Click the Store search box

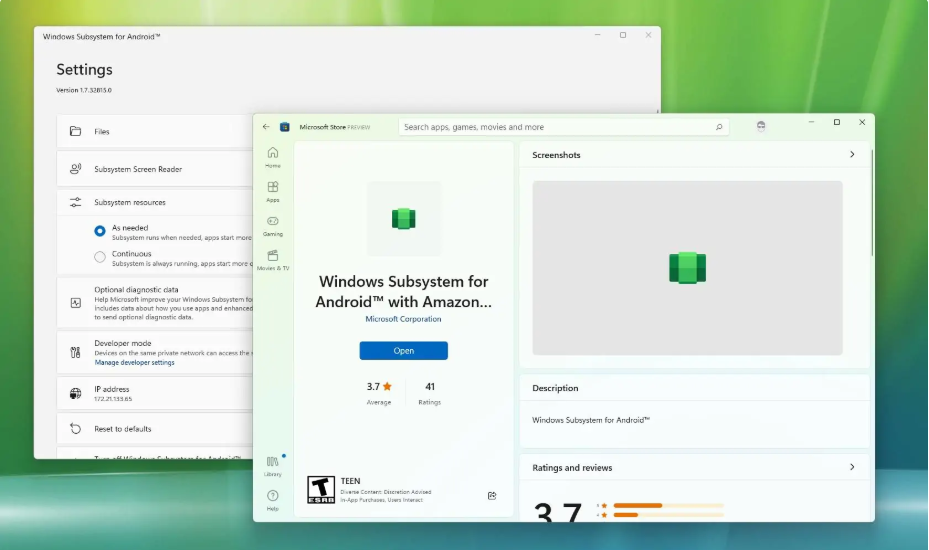563,127
